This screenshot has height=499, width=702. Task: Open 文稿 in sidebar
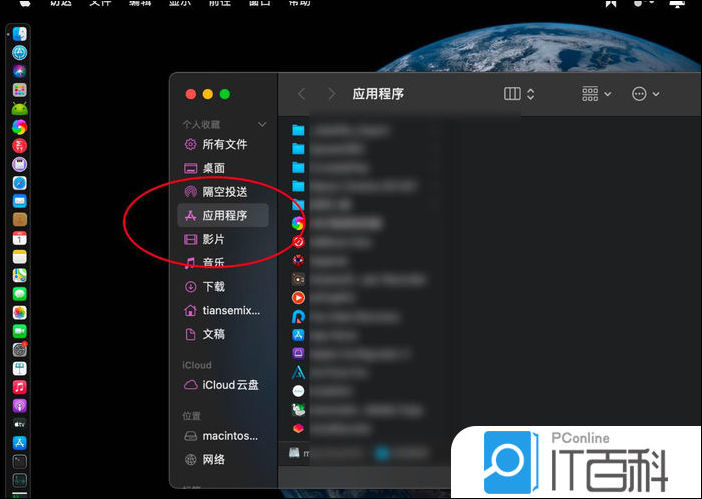click(x=222, y=334)
